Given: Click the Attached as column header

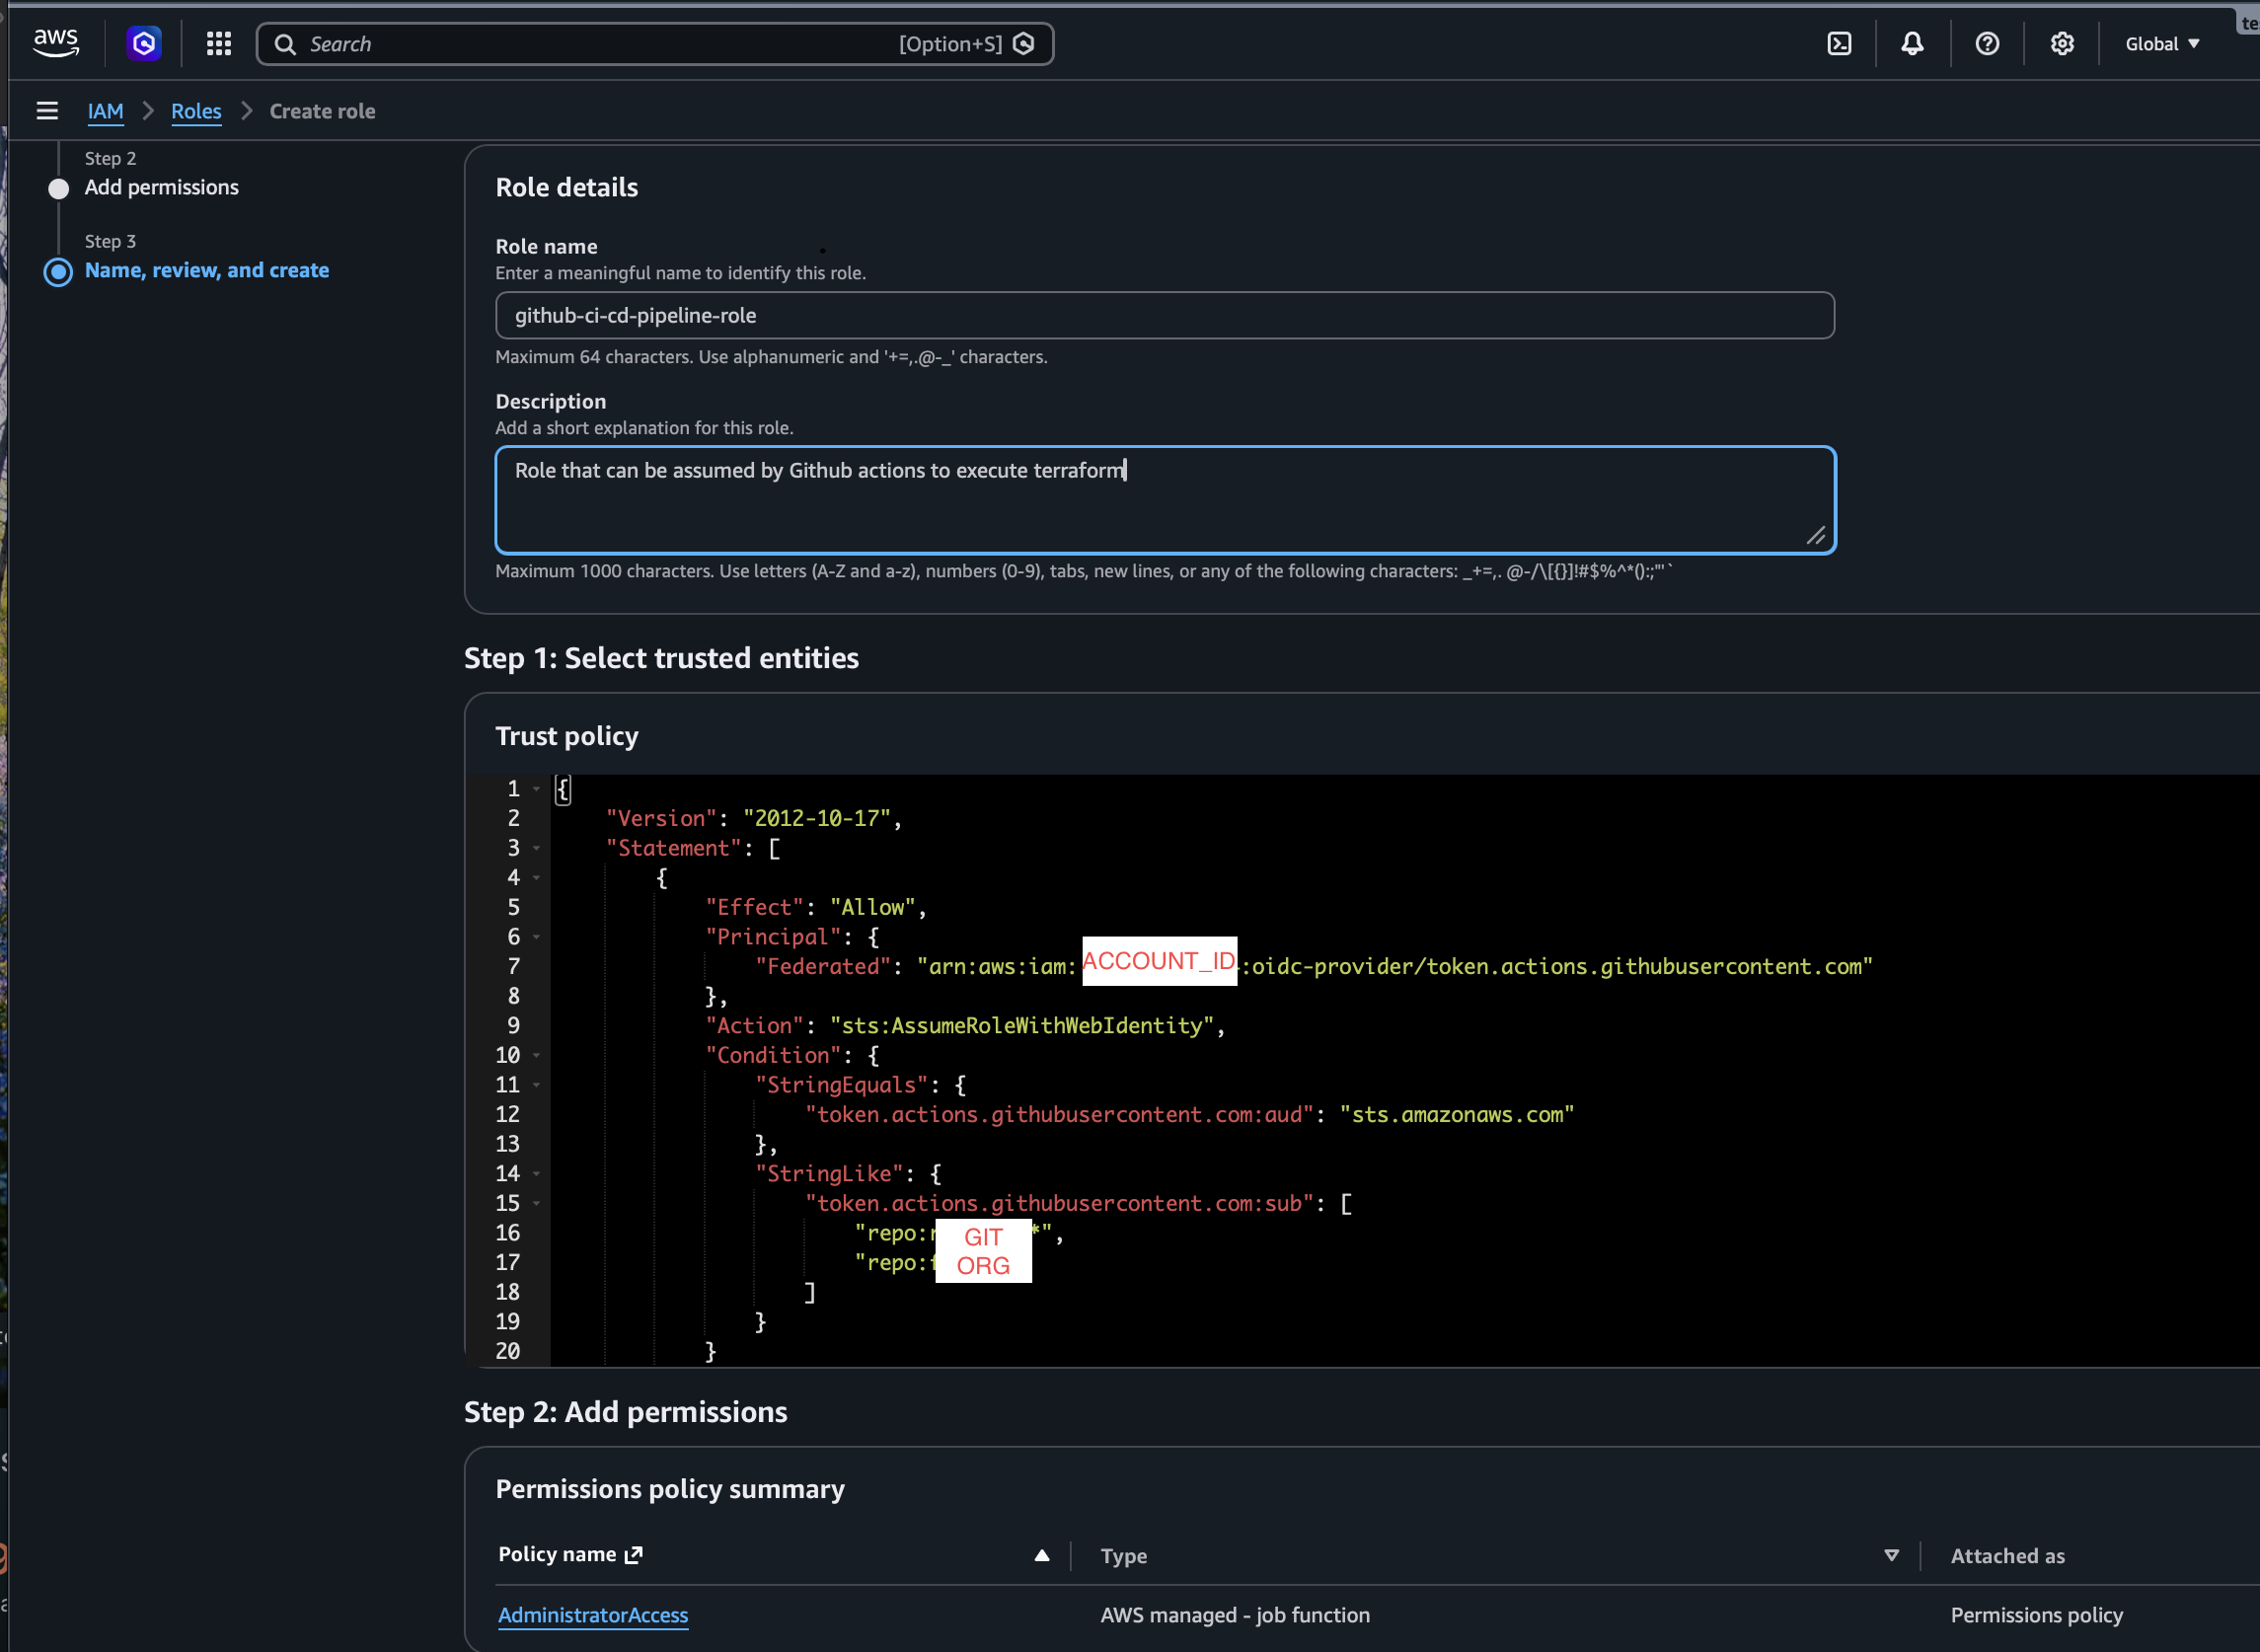Looking at the screenshot, I should [2008, 1556].
